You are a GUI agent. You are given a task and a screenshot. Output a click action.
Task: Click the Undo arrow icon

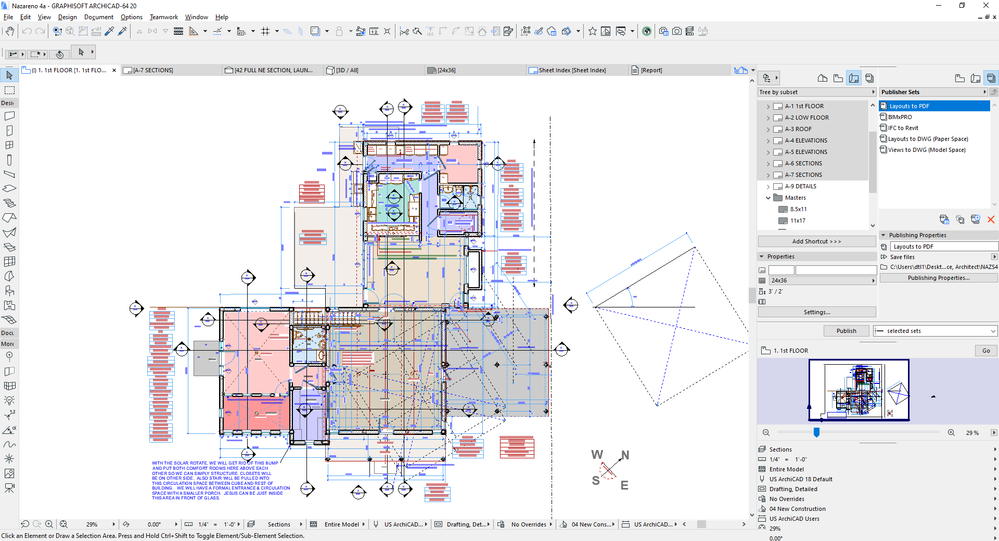[x=27, y=31]
